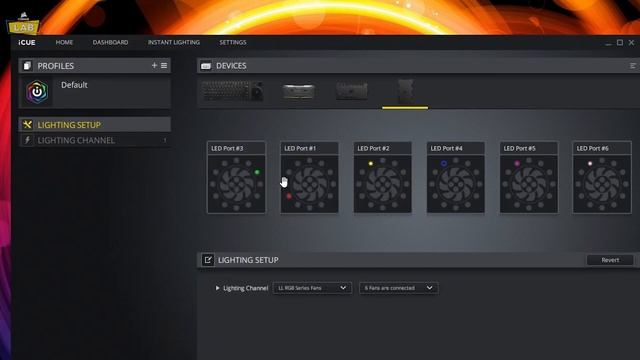Select the keyboard device thumbnail
640x360 pixels.
coord(232,91)
